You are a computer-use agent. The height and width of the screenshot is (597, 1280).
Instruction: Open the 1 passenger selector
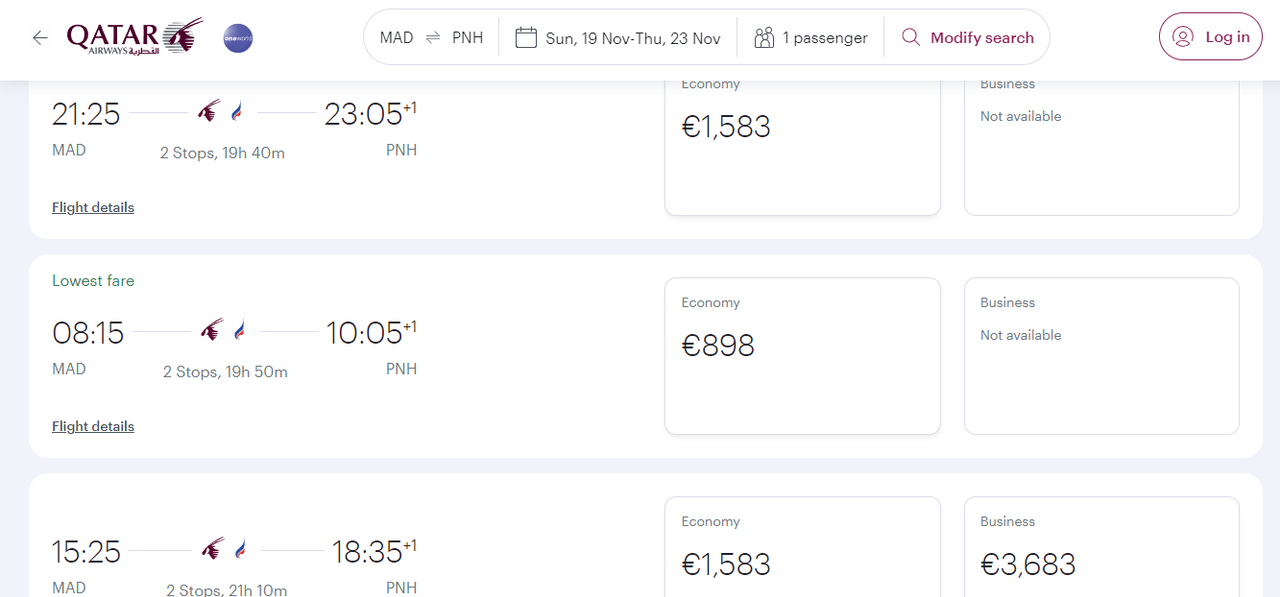point(811,38)
